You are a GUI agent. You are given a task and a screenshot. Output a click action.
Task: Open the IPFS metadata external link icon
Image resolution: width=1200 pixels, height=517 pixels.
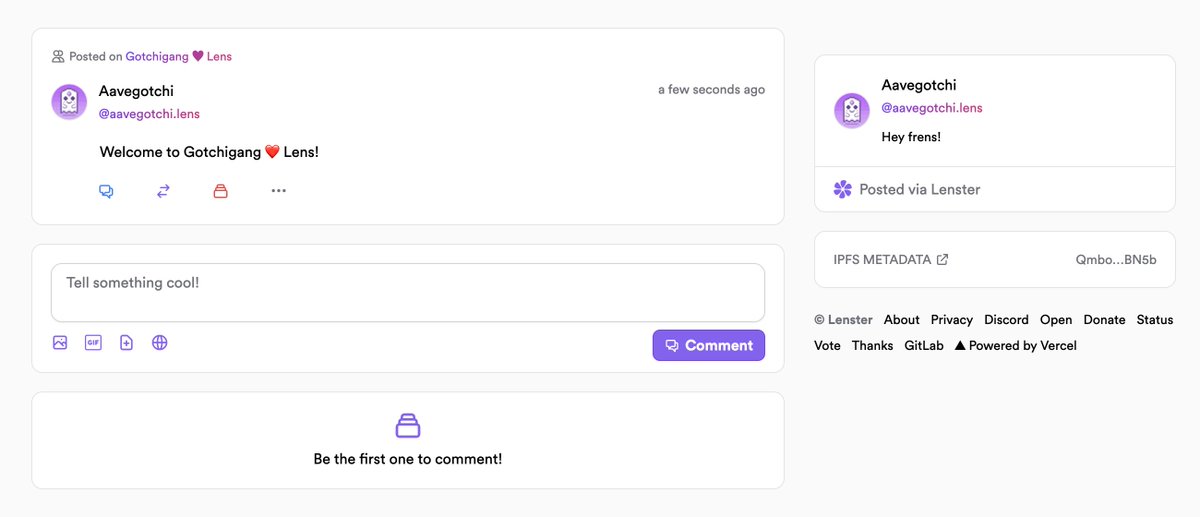(x=942, y=259)
